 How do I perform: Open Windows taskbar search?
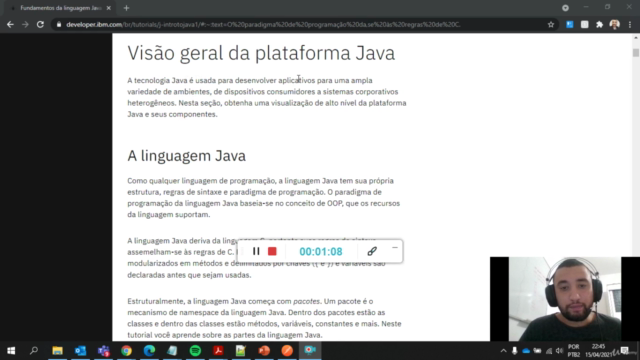[x=34, y=351]
